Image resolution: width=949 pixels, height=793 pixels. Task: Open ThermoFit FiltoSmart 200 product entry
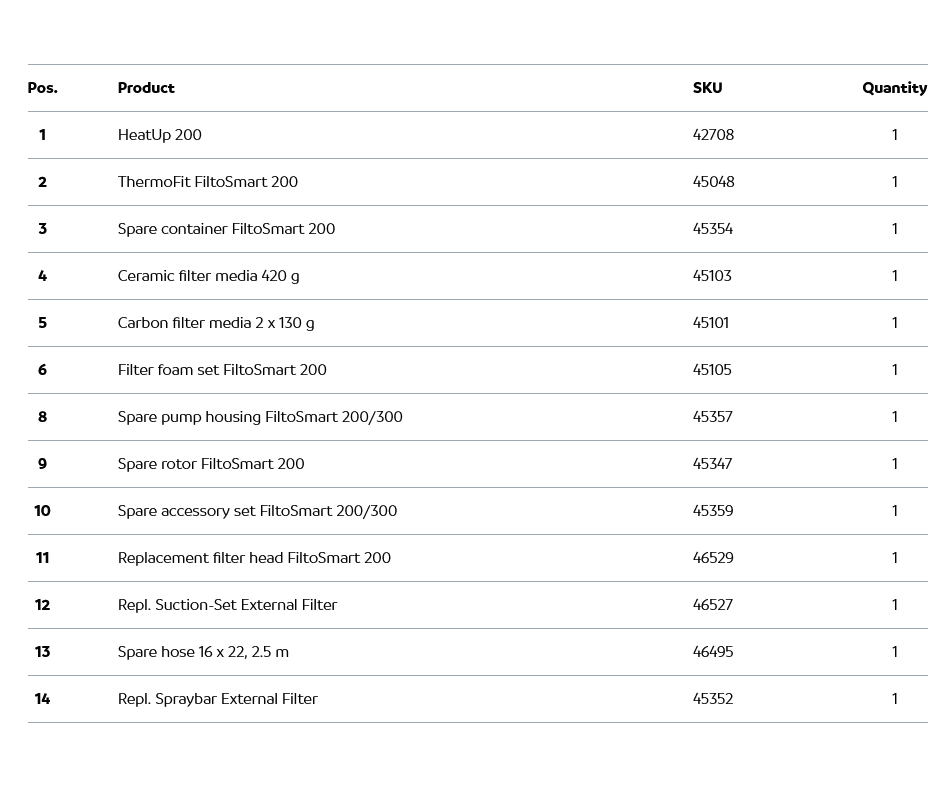tap(207, 182)
